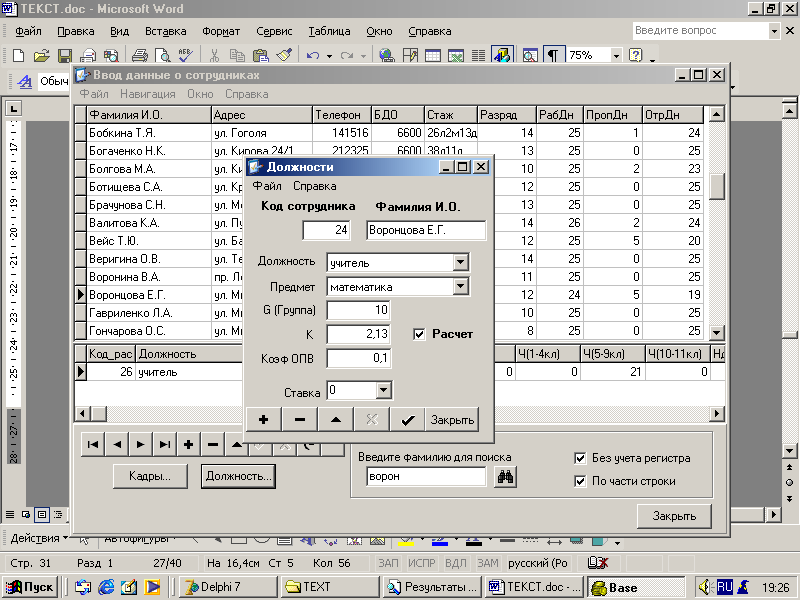Image resolution: width=800 pixels, height=600 pixels.
Task: Click the binoculars search icon
Action: pos(505,478)
